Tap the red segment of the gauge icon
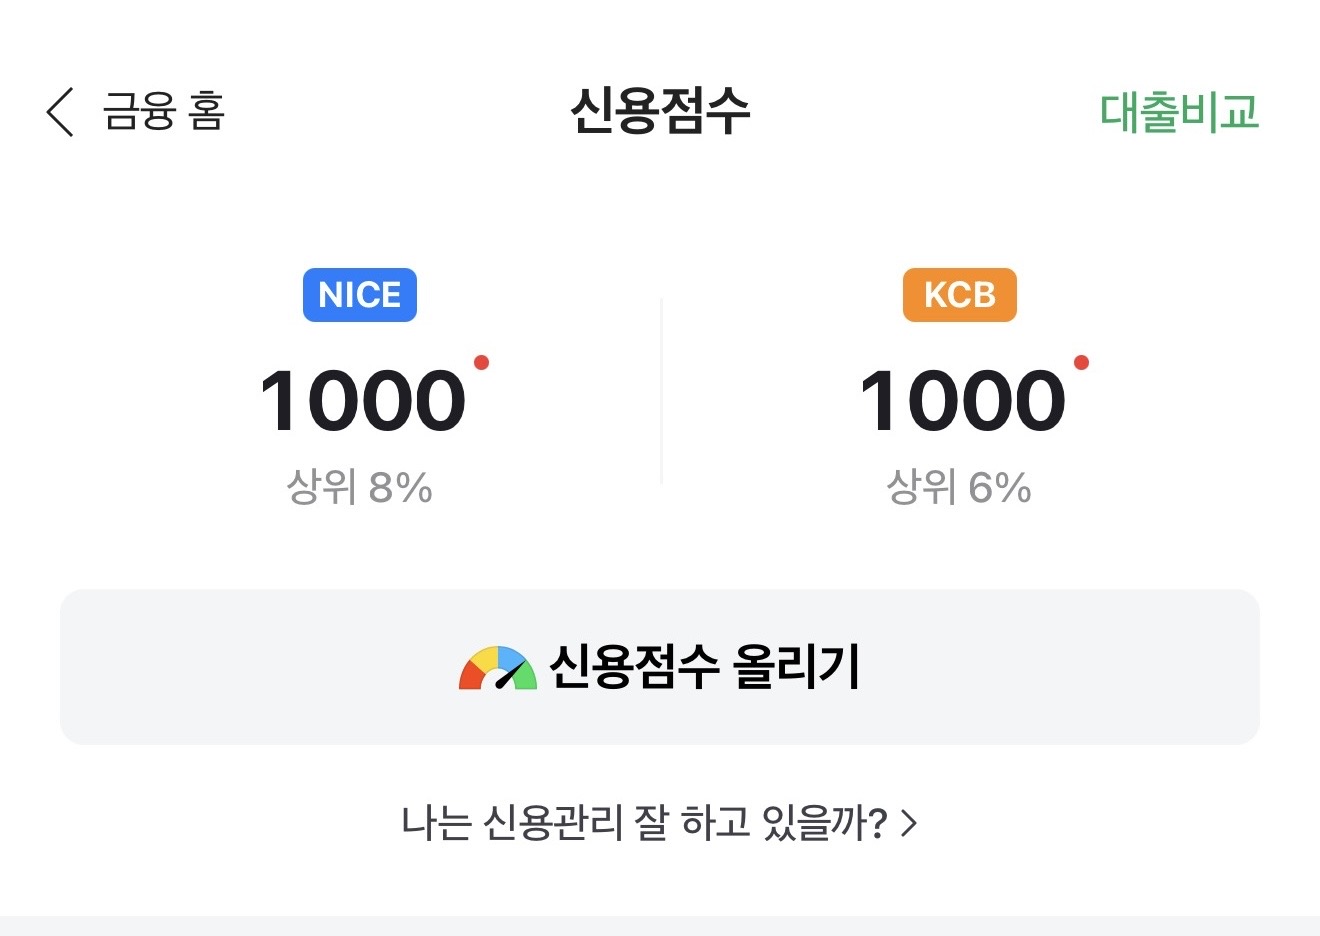 point(468,677)
